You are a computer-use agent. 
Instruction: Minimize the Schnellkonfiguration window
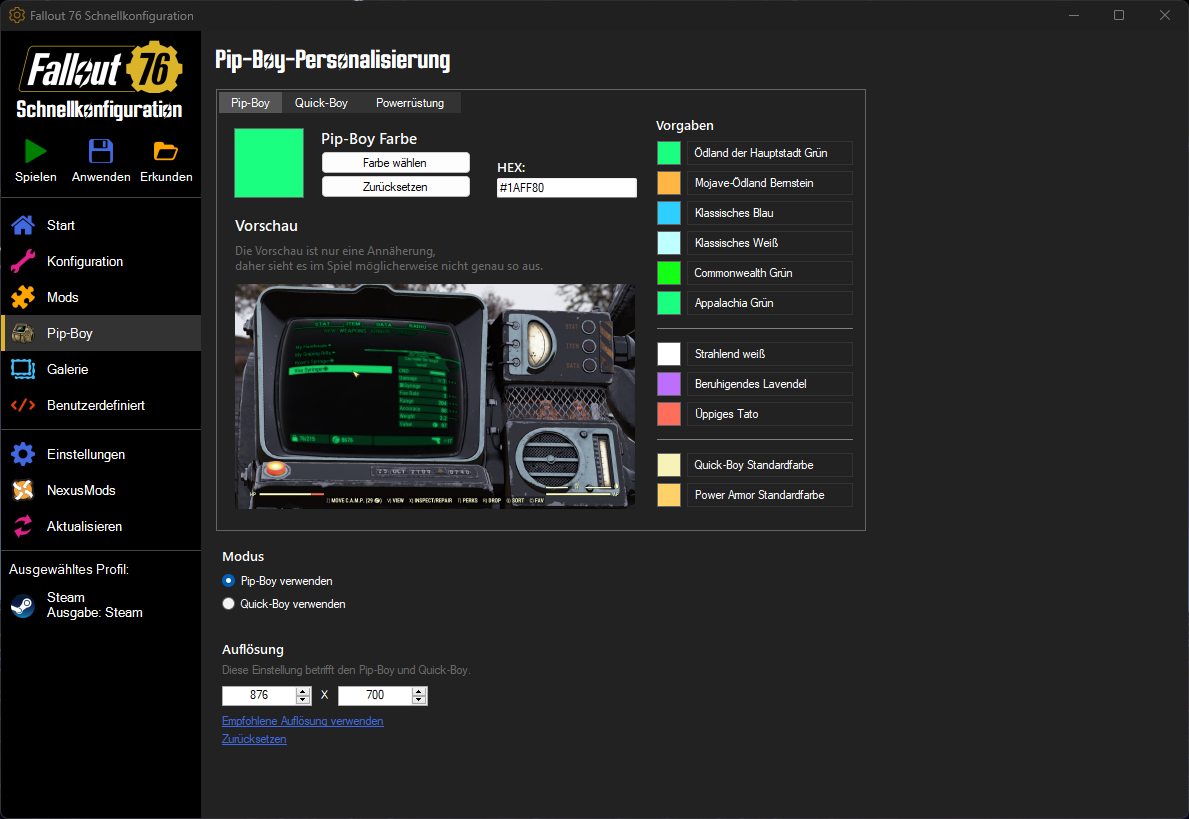[x=1074, y=15]
